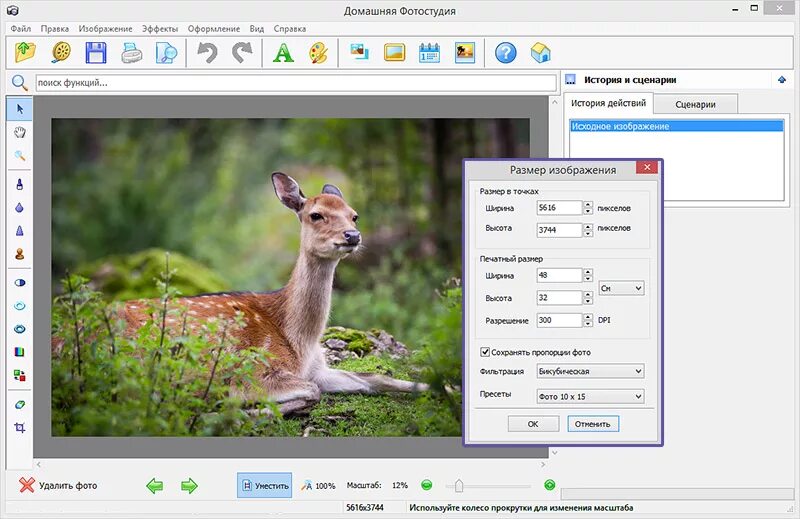Collapse the 'История и сценарии' panel arrow

[782, 80]
